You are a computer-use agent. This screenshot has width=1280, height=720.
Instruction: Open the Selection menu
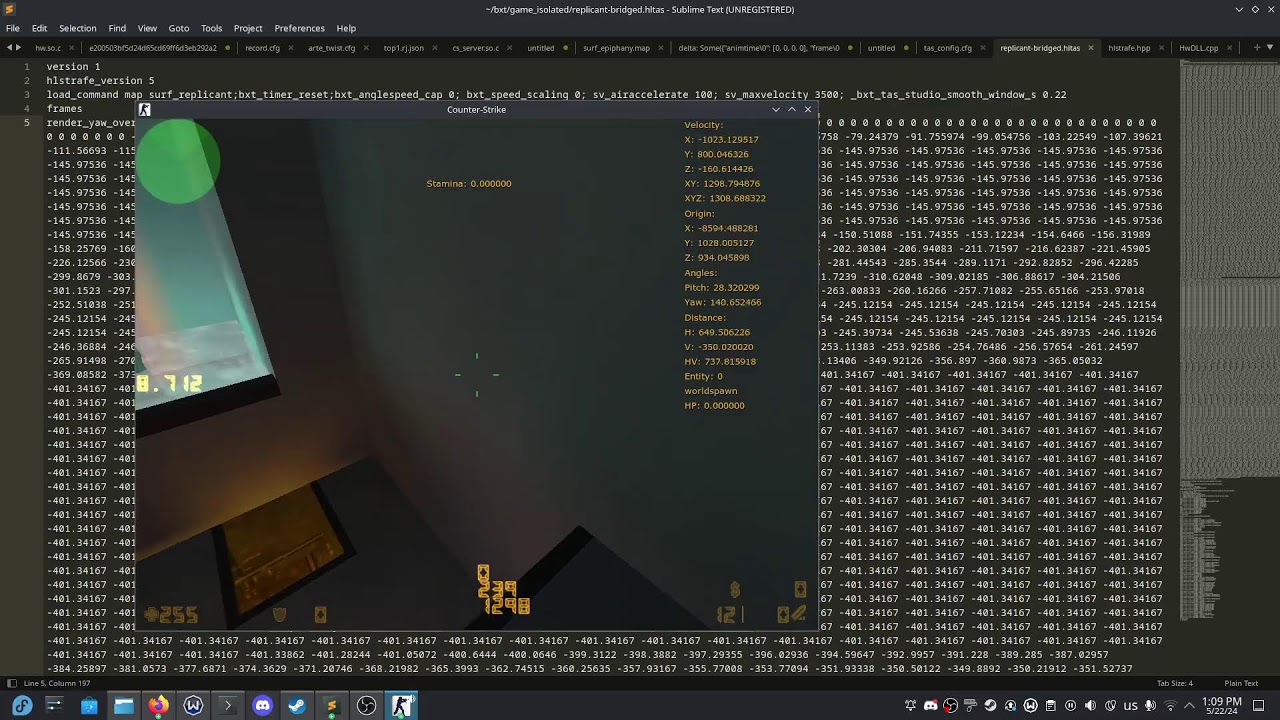pyautogui.click(x=78, y=28)
